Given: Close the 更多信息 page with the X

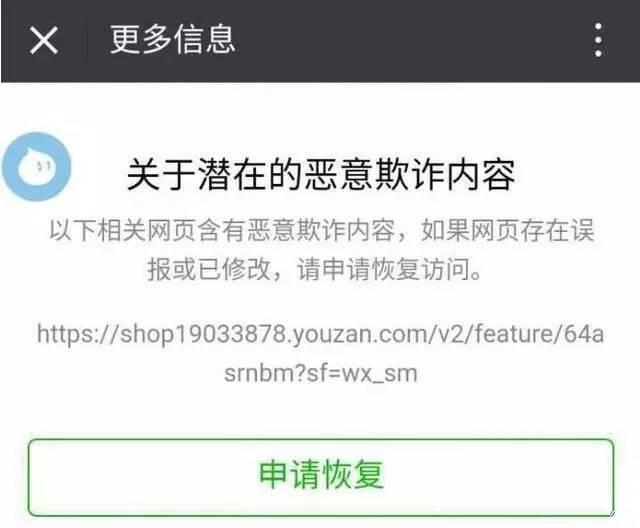Looking at the screenshot, I should coord(44,40).
